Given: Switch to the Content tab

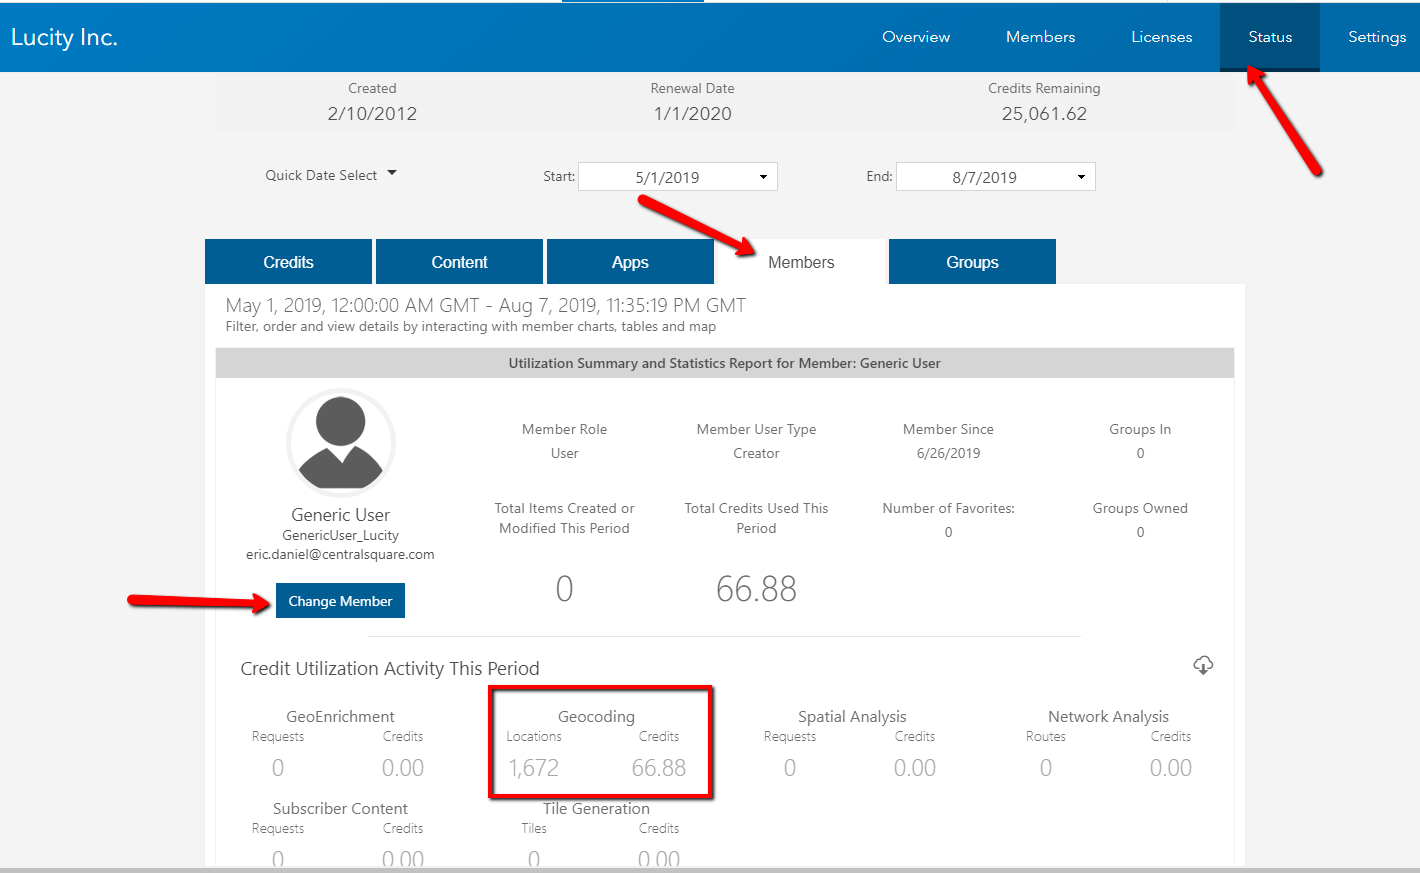Looking at the screenshot, I should tap(459, 262).
